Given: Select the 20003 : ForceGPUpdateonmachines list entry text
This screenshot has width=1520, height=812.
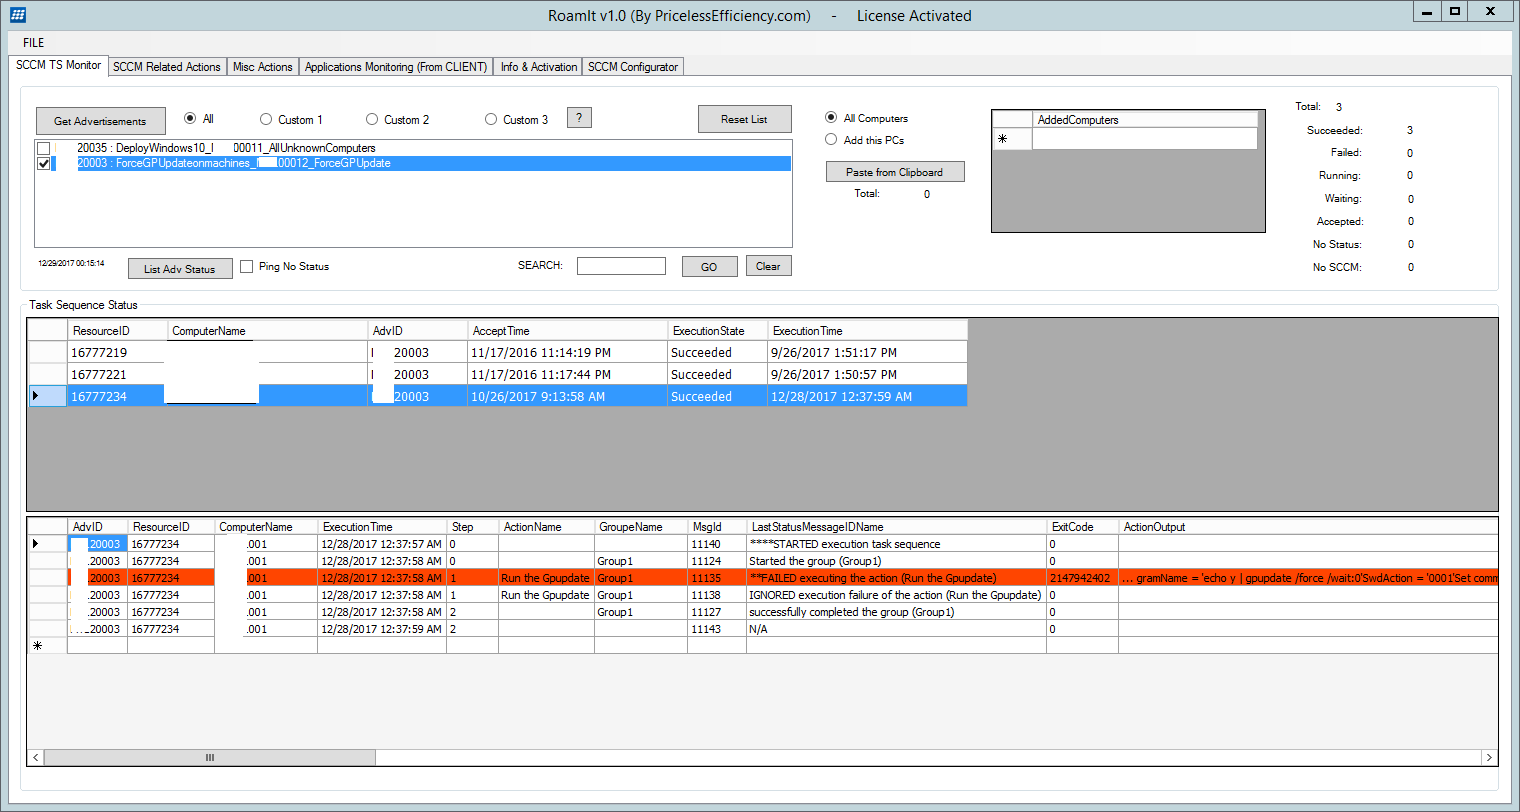Looking at the screenshot, I should tap(234, 163).
